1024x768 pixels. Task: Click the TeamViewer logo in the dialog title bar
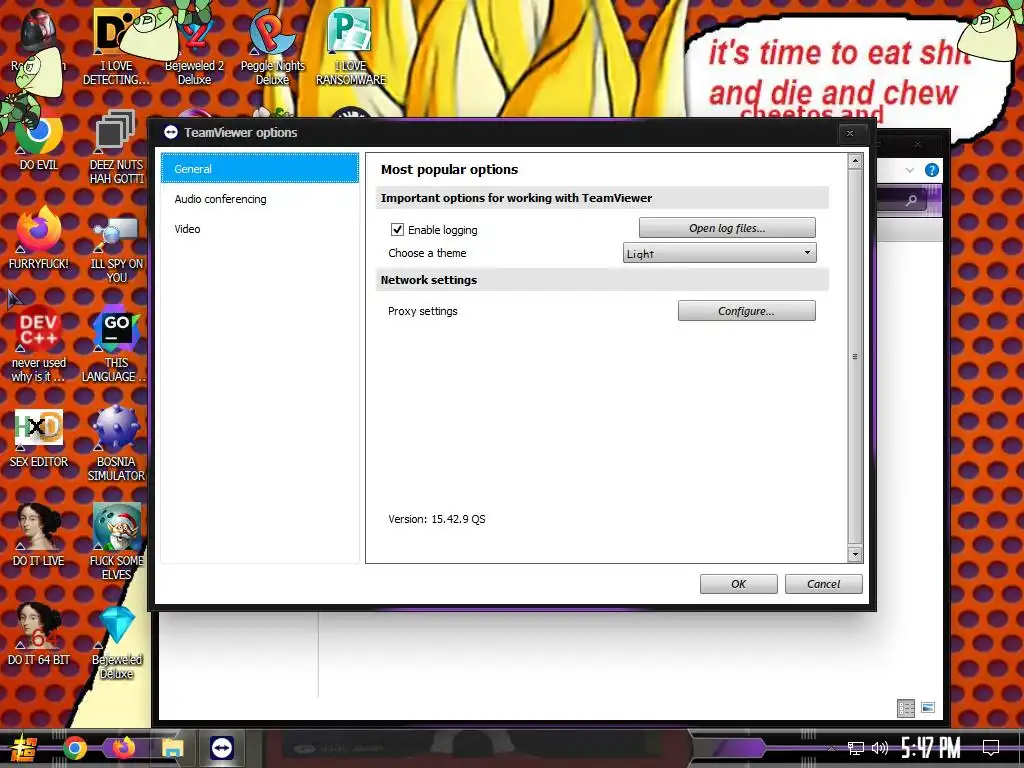[x=170, y=133]
